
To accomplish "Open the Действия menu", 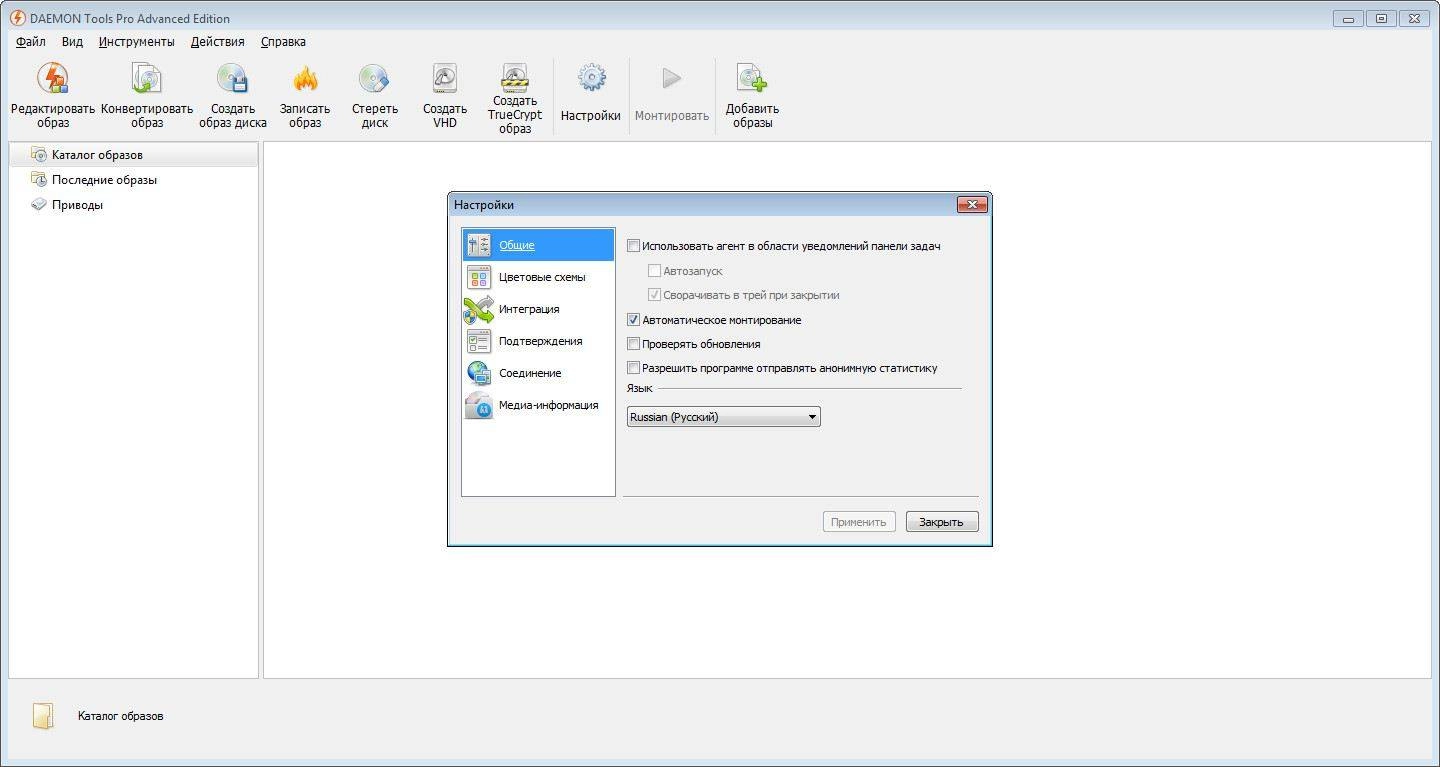I will pyautogui.click(x=218, y=42).
